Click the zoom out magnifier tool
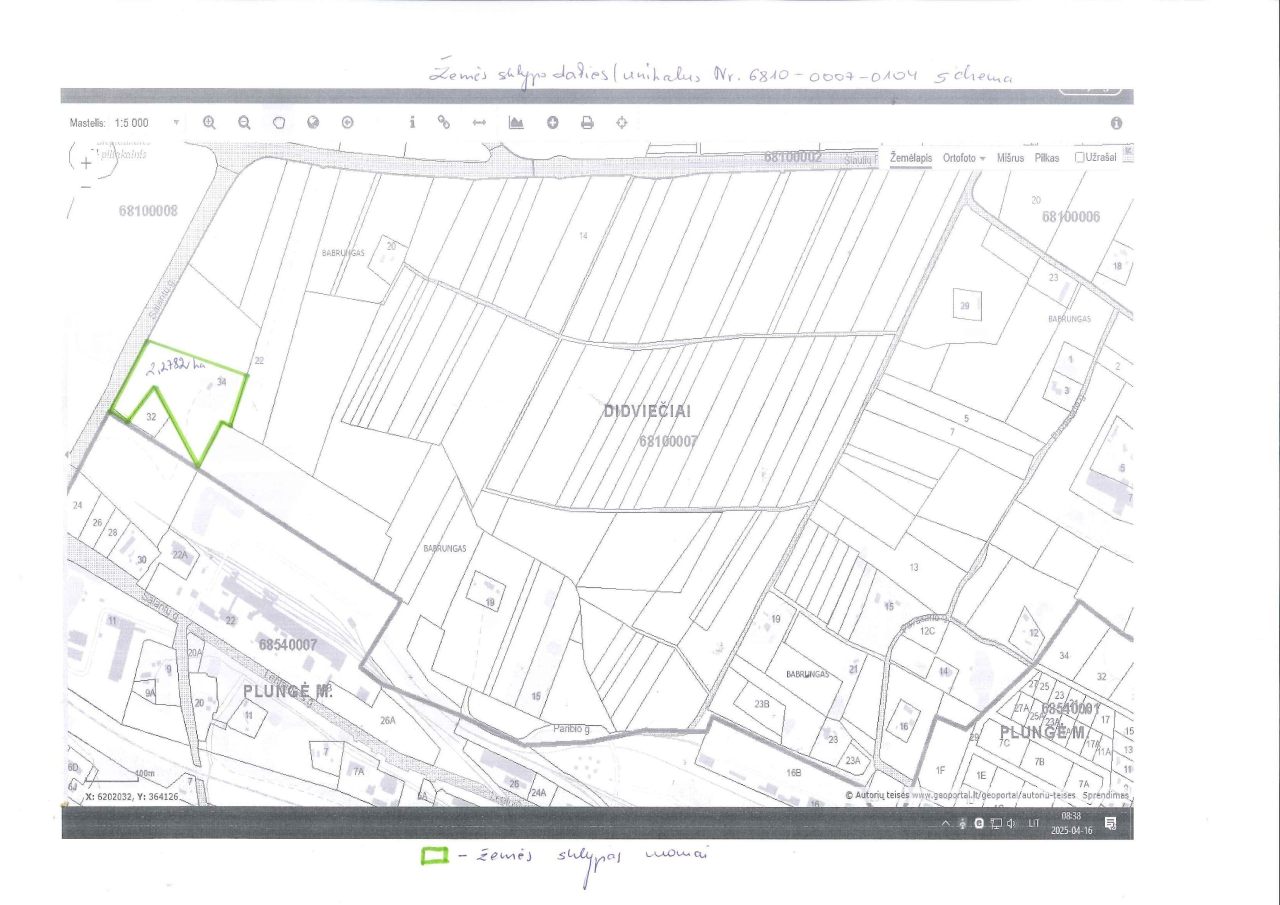The image size is (1280, 905). 244,122
